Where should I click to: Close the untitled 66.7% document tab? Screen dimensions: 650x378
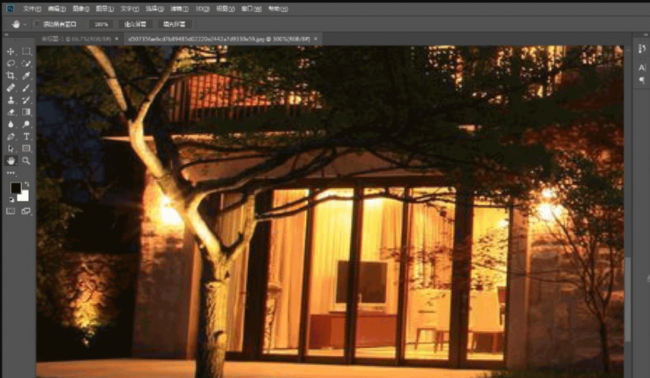(x=116, y=39)
